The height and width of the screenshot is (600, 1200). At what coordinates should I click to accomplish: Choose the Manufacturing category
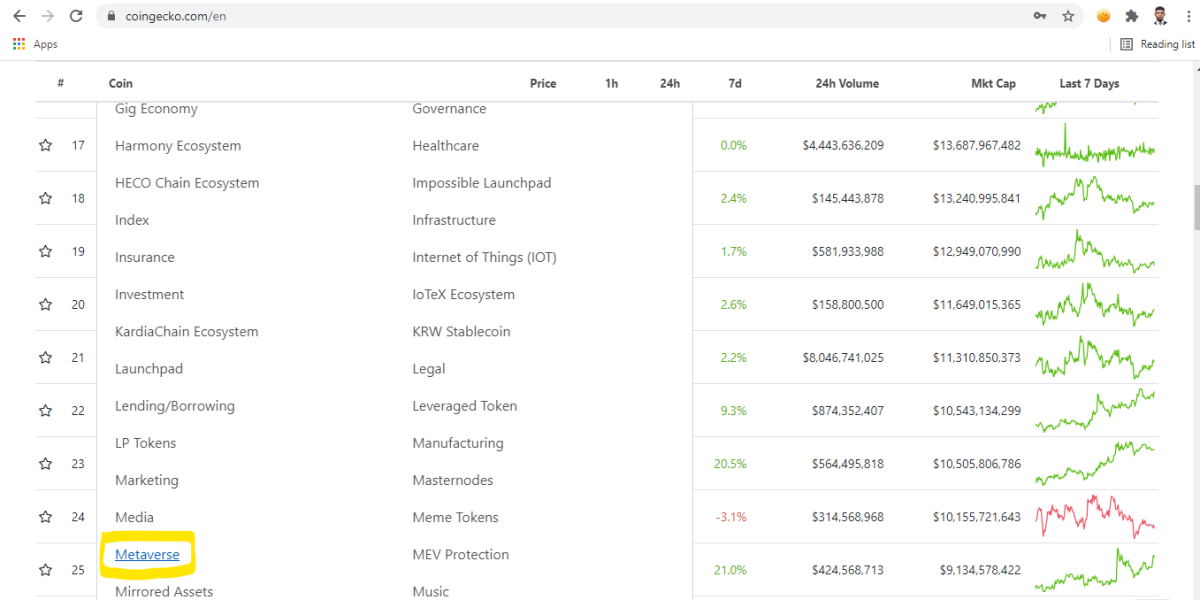(x=458, y=443)
